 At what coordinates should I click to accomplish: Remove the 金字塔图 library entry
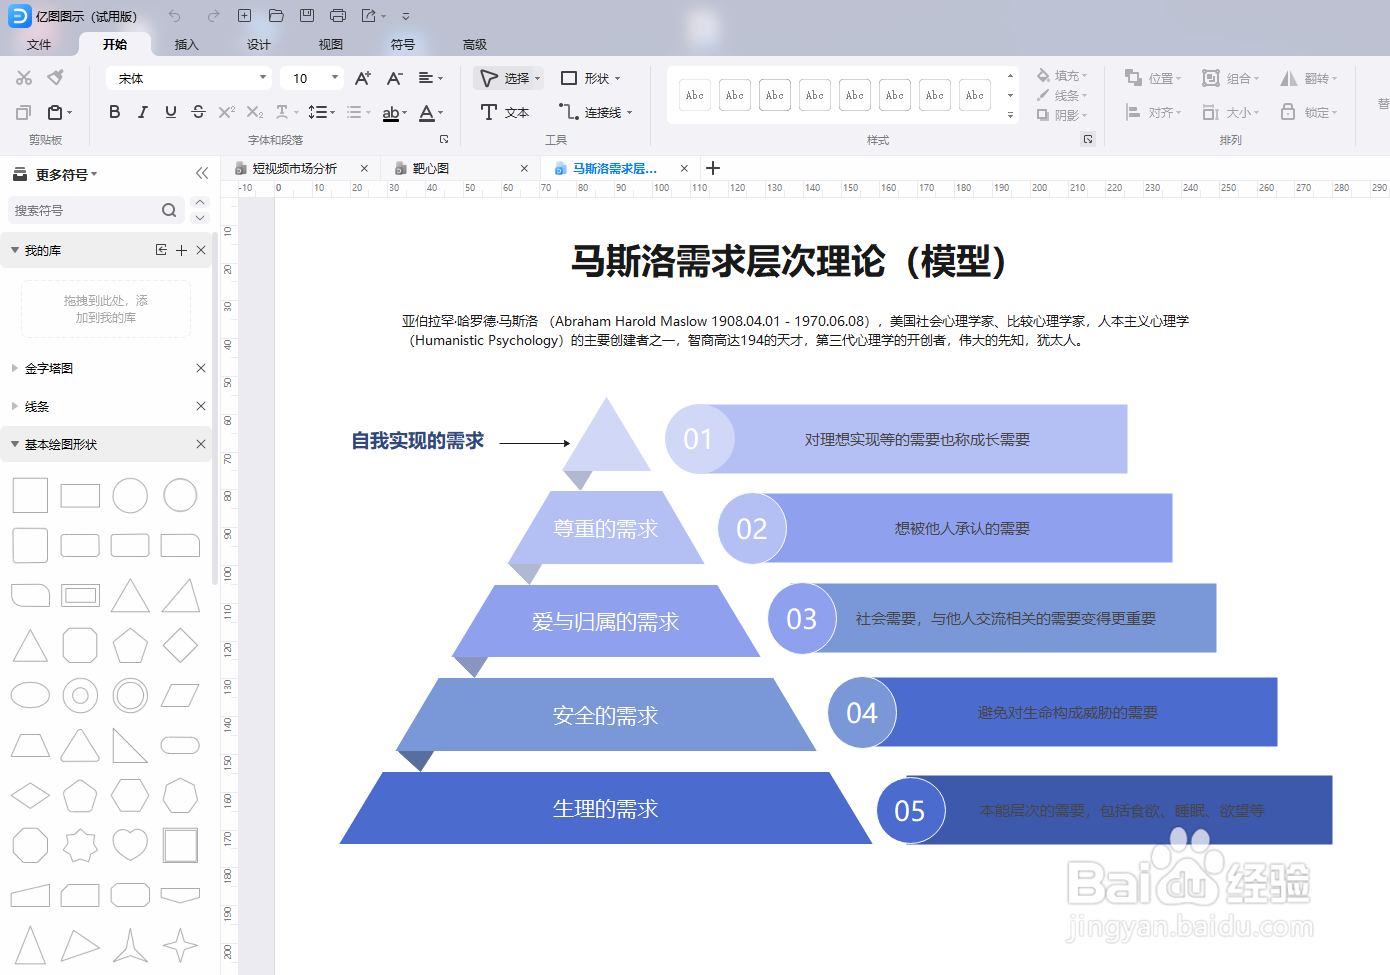[201, 367]
